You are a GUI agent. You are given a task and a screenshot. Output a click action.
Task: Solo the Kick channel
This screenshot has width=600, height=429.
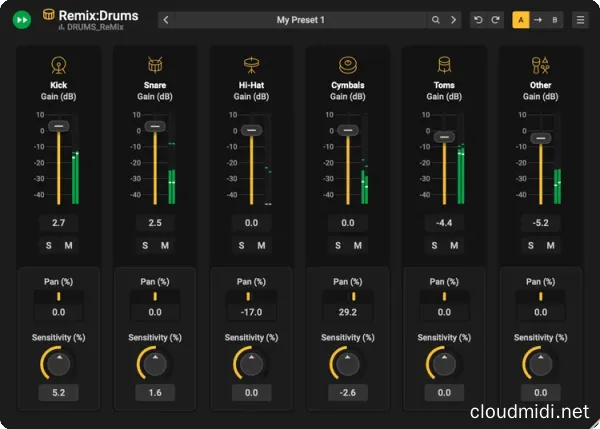[x=49, y=245]
